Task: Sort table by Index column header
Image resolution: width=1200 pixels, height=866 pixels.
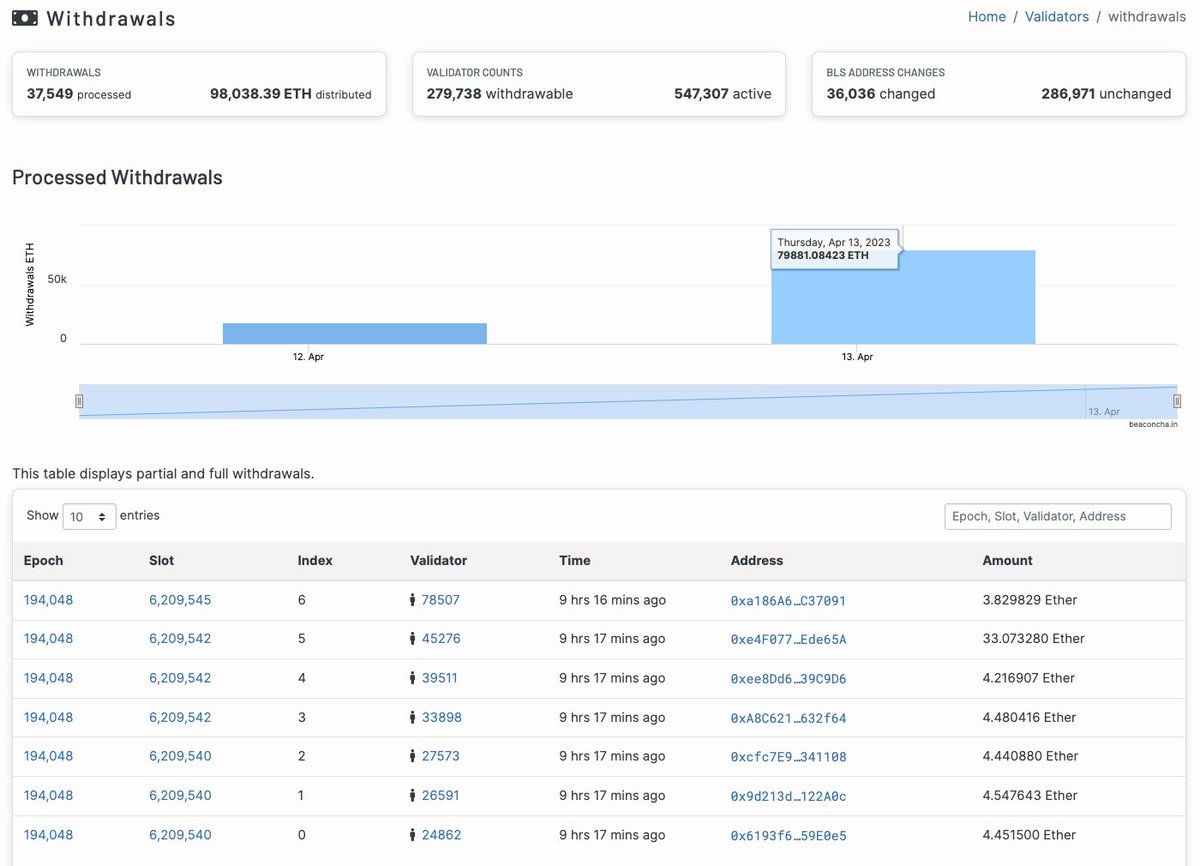Action: 315,561
